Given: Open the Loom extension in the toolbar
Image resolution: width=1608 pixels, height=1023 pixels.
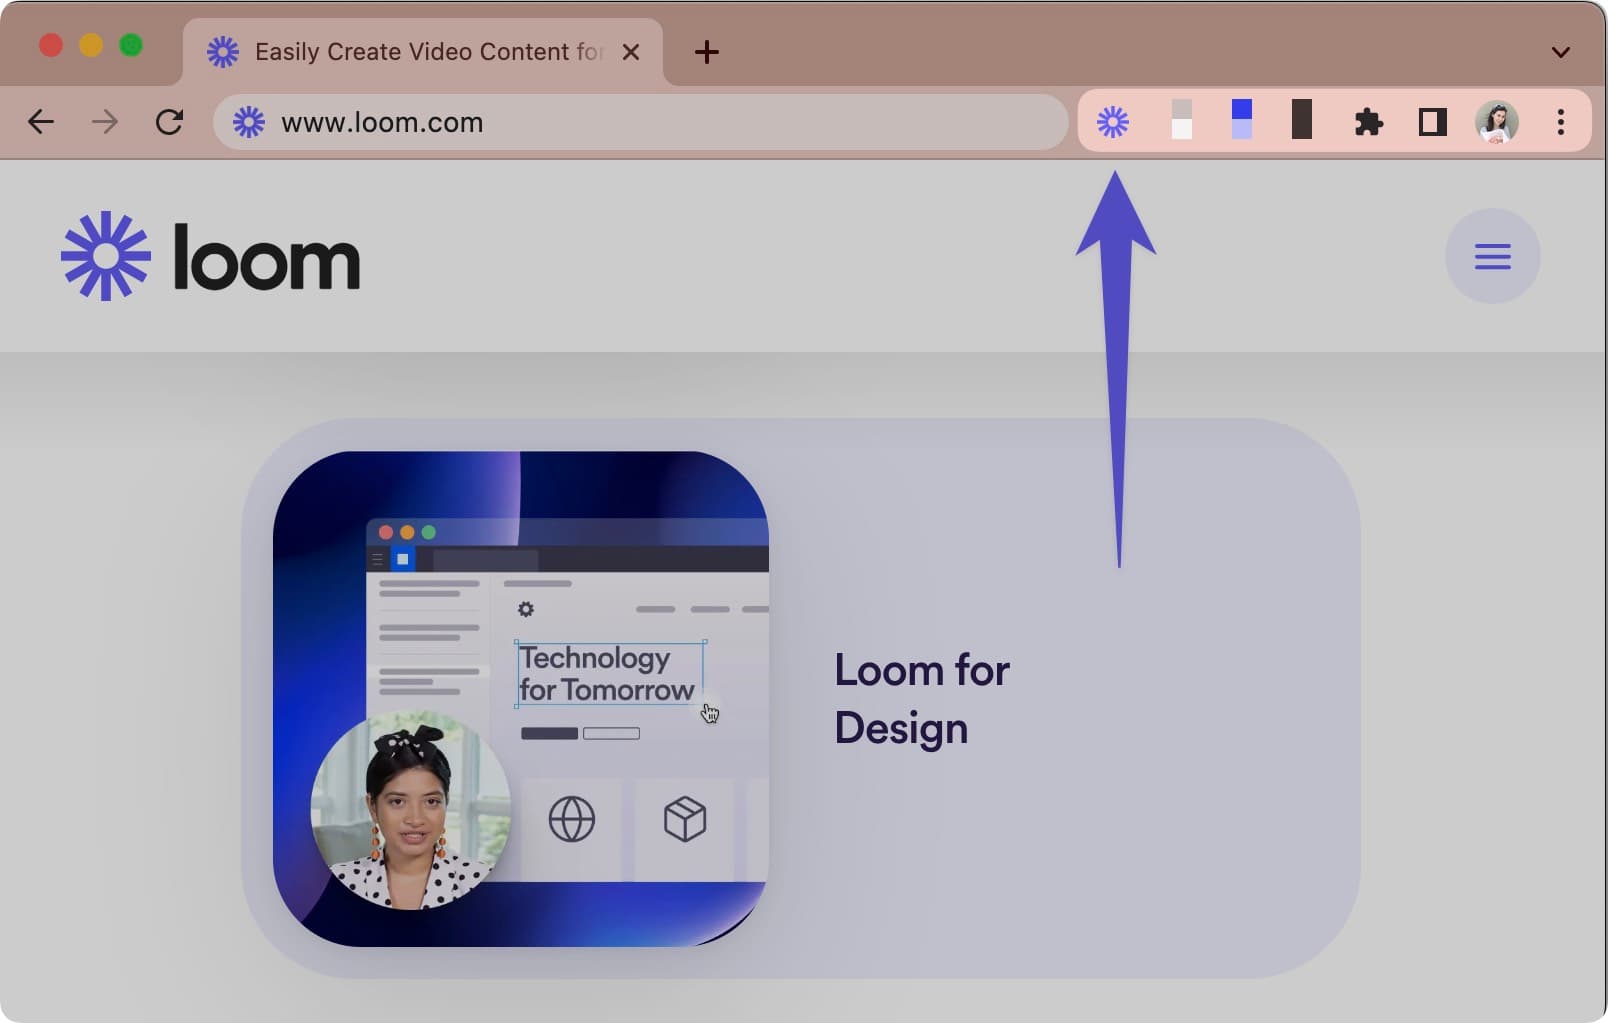Looking at the screenshot, I should click(x=1113, y=121).
